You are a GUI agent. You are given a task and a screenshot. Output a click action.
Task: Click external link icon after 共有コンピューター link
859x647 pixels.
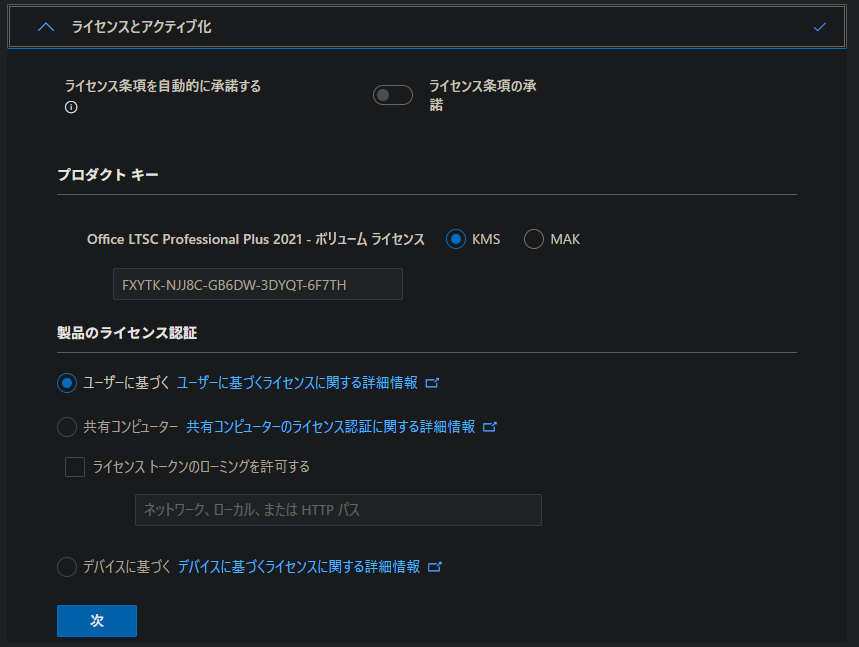point(490,426)
